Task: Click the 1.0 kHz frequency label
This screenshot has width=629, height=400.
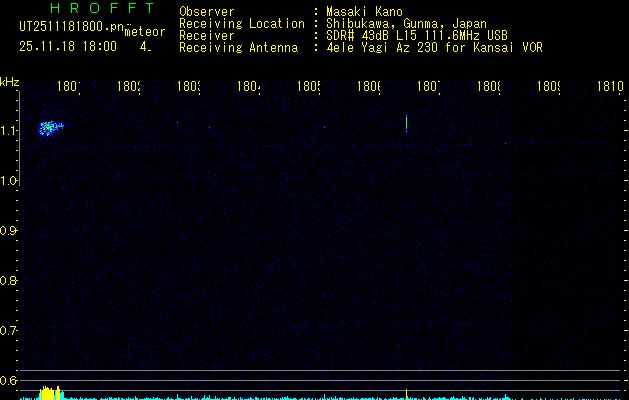Action: click(x=8, y=181)
